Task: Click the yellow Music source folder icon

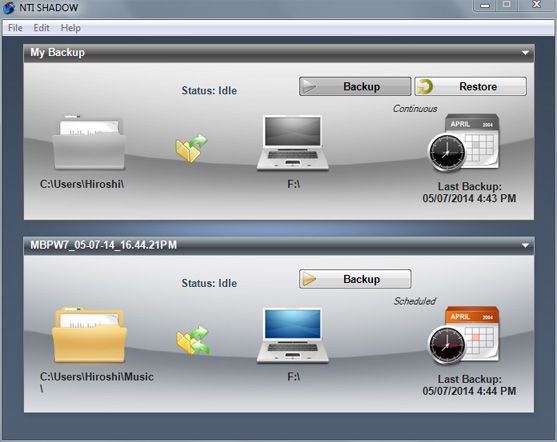Action: click(x=89, y=335)
